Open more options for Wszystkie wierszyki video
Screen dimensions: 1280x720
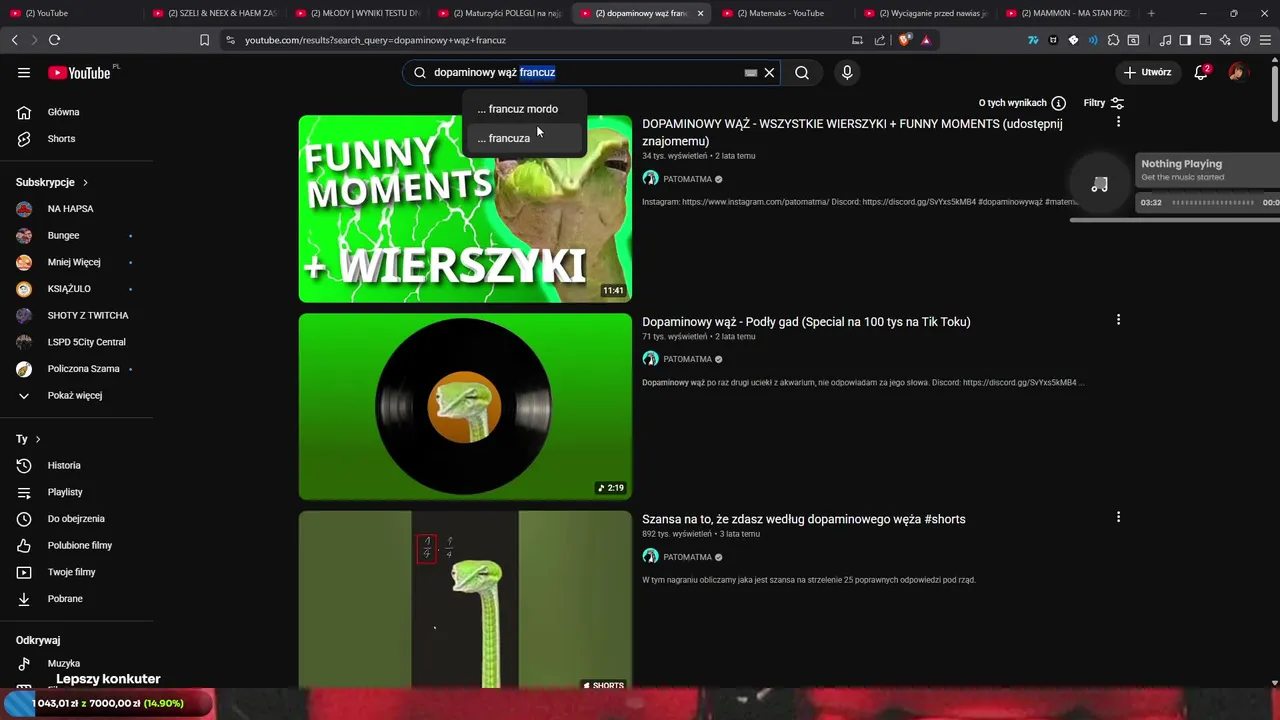1118,122
